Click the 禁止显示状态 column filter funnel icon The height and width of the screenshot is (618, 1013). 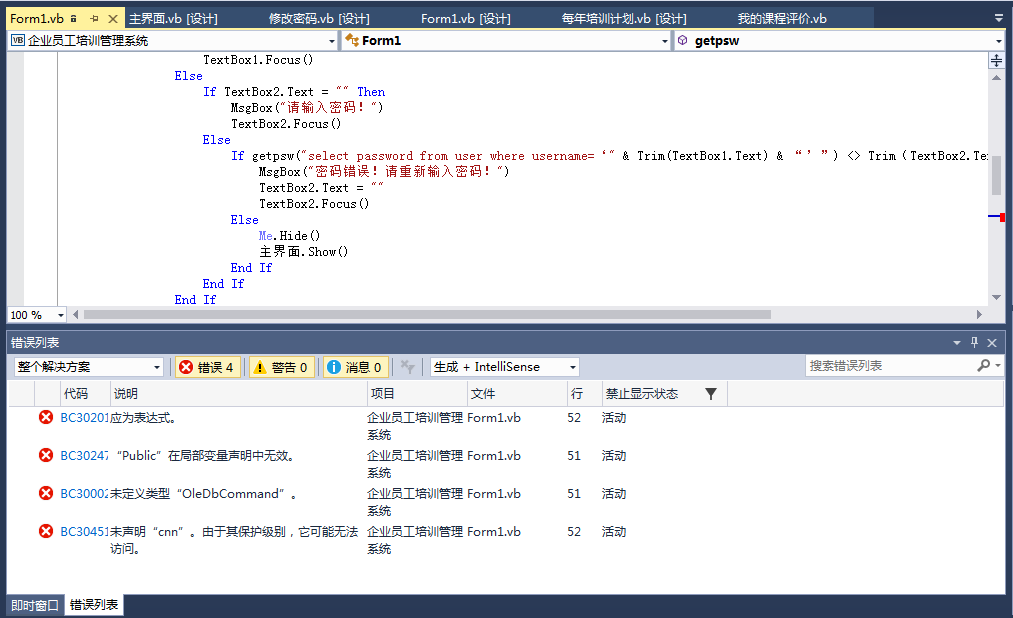[711, 394]
